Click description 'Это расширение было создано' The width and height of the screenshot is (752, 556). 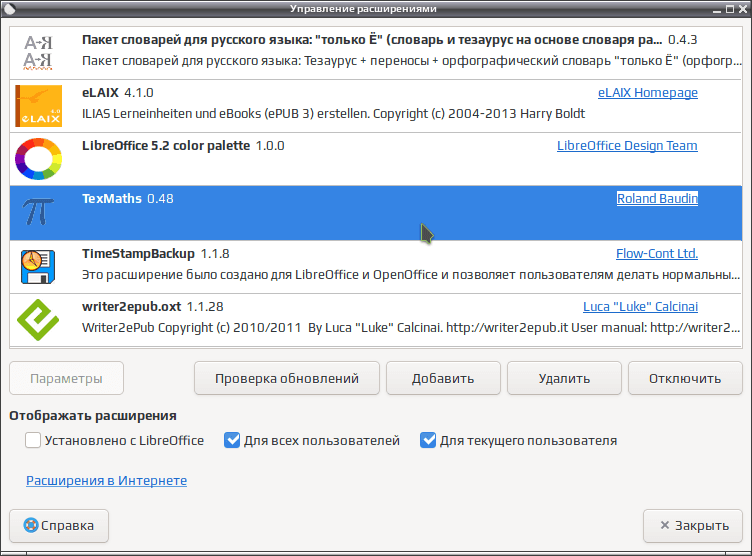pos(411,275)
